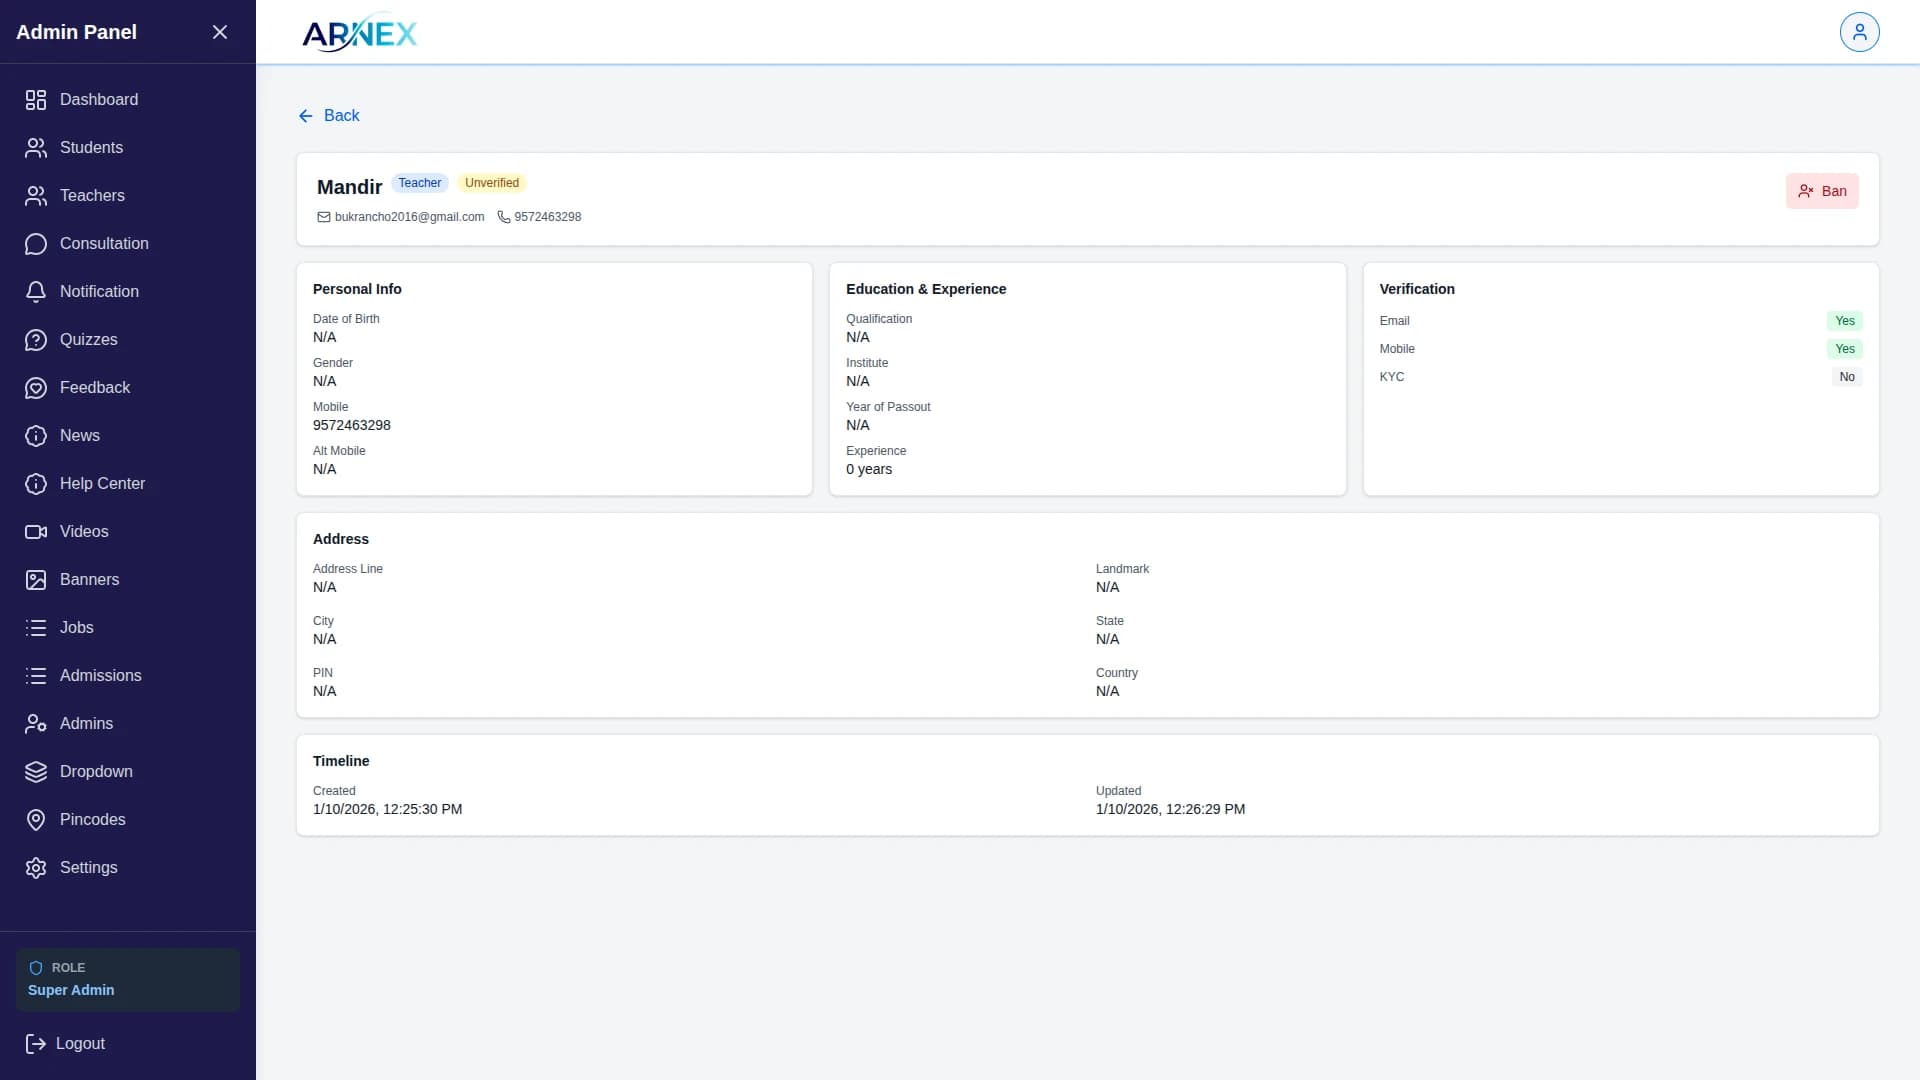Click the Consultation chat bubble icon
Screen dimensions: 1920x1080
pos(36,244)
